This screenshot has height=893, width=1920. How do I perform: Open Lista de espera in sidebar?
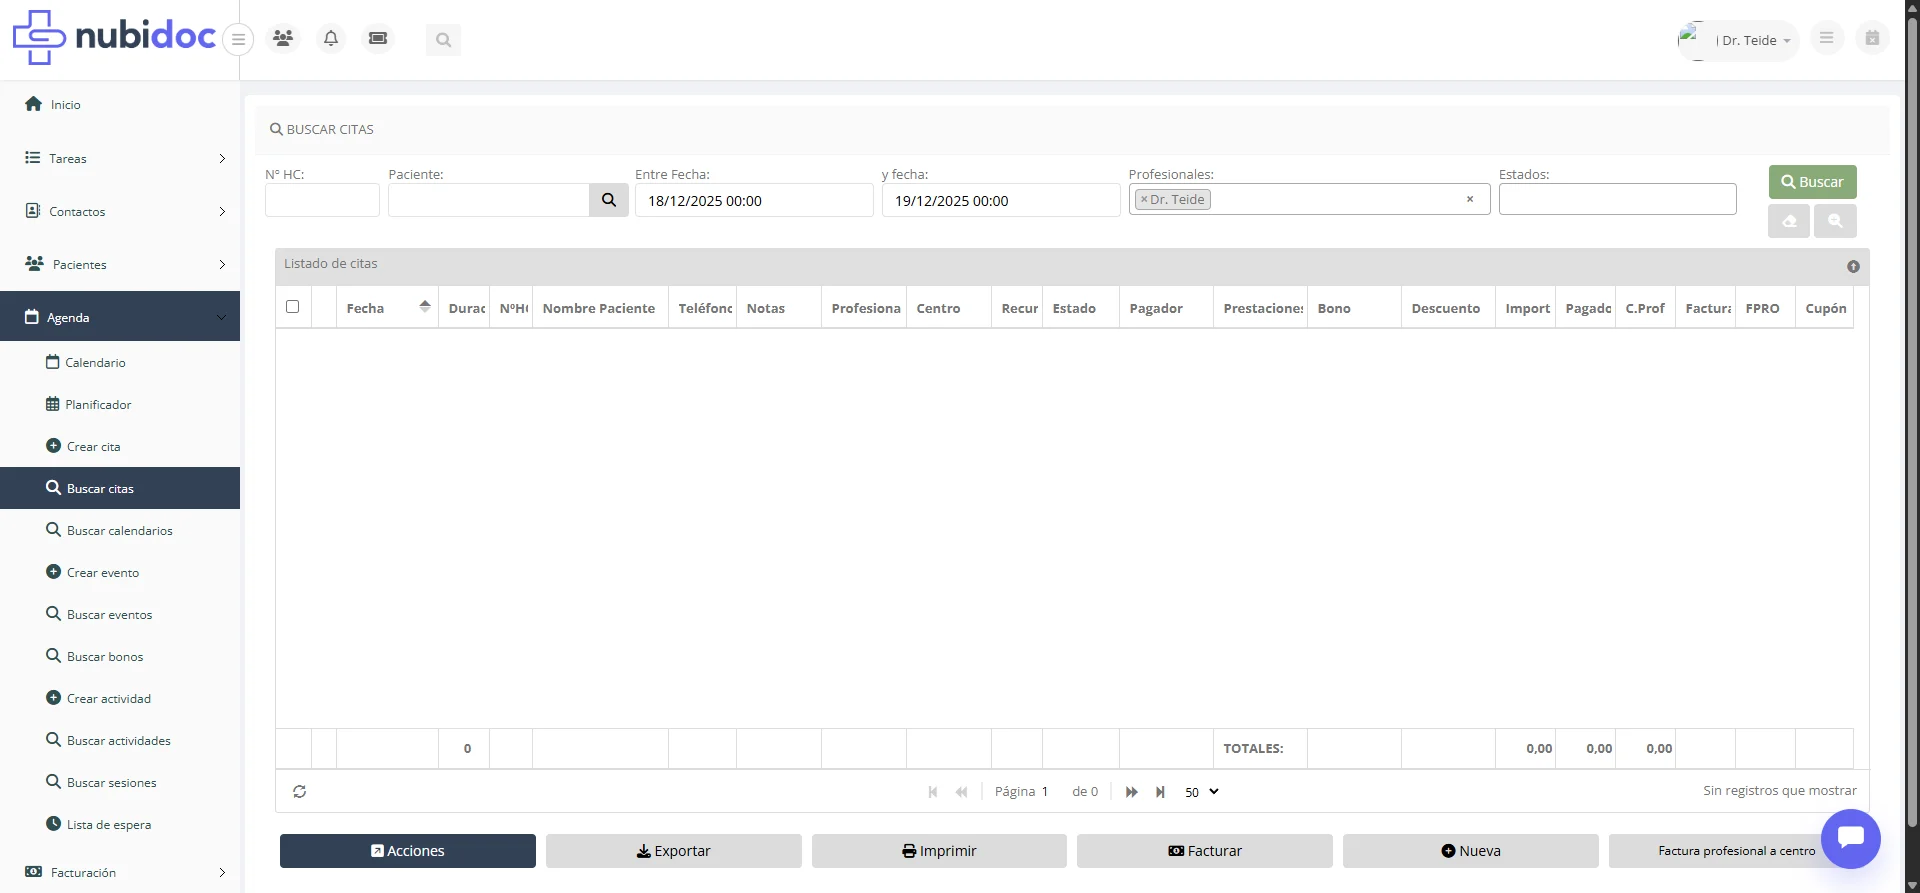(x=120, y=824)
